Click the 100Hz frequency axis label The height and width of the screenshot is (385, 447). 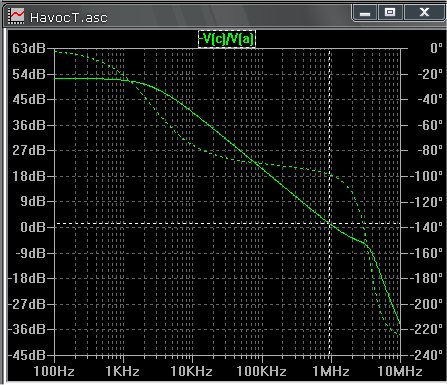click(x=54, y=371)
